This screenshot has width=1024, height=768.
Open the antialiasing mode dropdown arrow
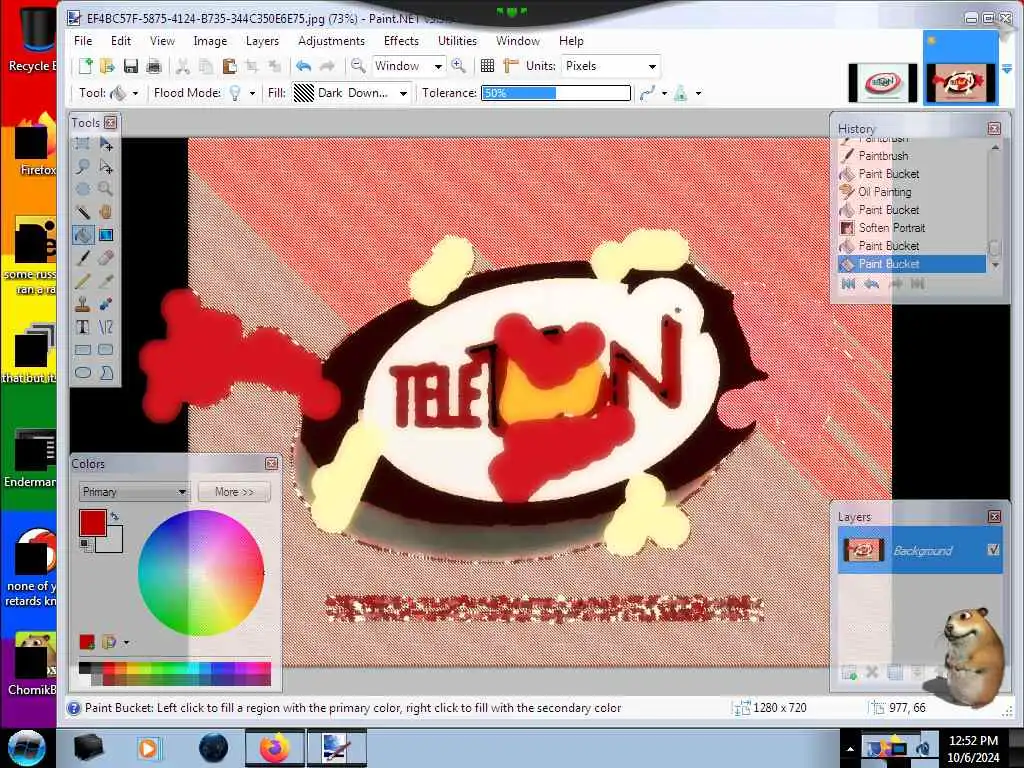click(x=664, y=93)
